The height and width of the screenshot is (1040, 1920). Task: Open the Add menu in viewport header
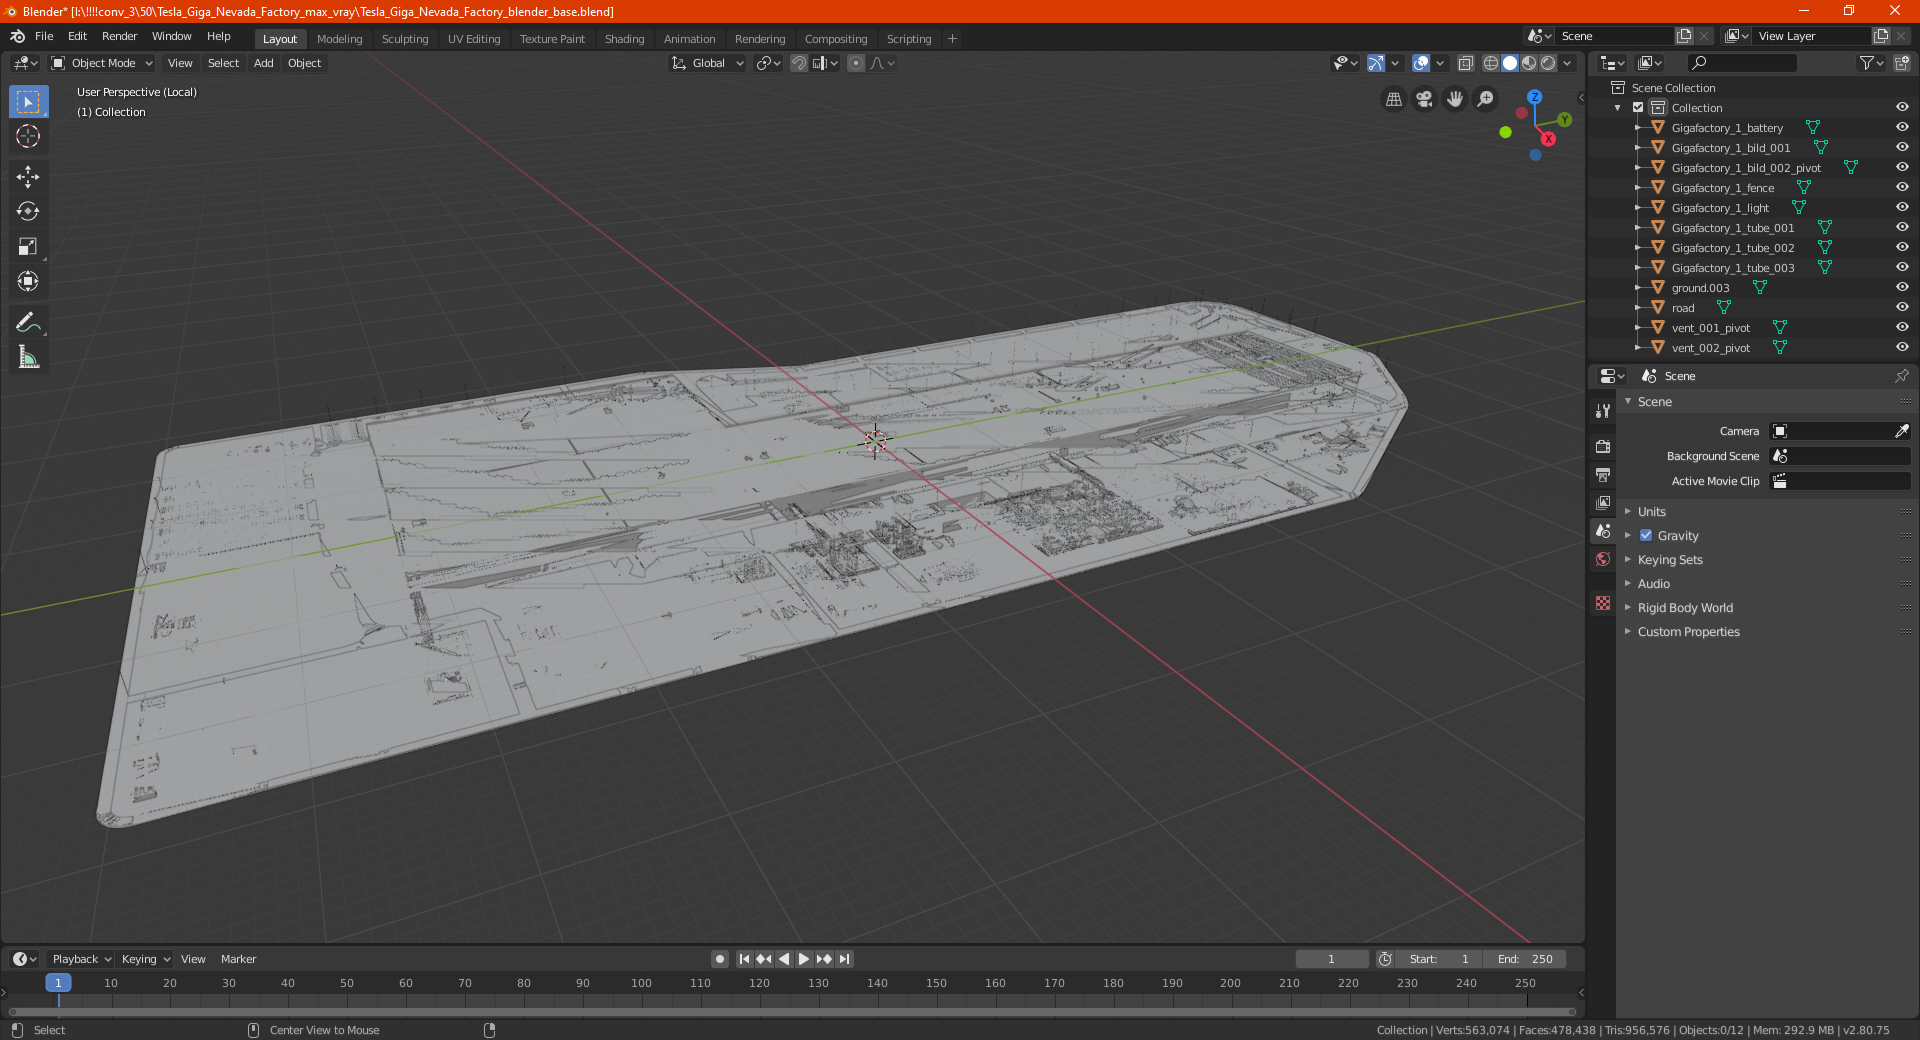pos(263,63)
